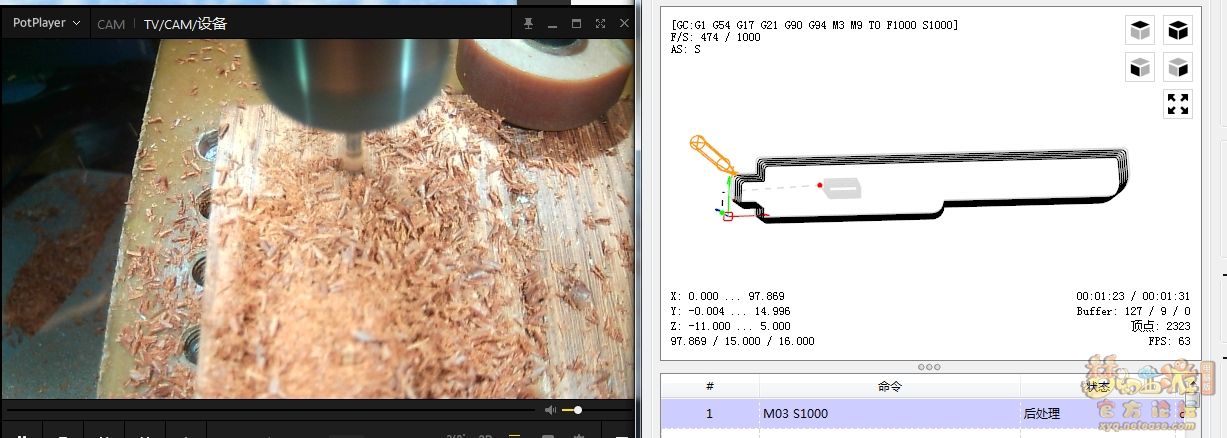Open the PotPlayer main menu dropdown
Viewport: 1227px width, 438px height.
pos(46,24)
